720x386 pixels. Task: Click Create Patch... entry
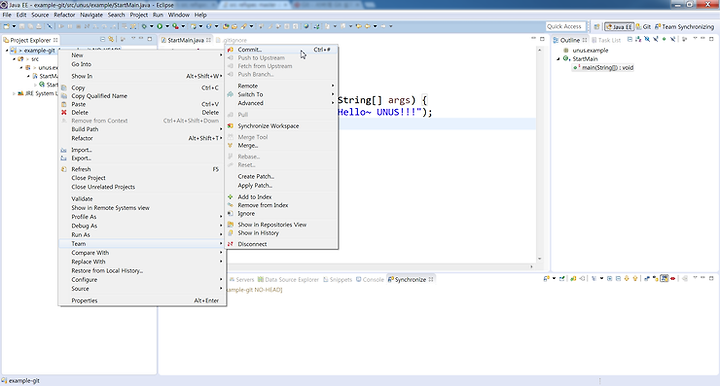coord(281,176)
